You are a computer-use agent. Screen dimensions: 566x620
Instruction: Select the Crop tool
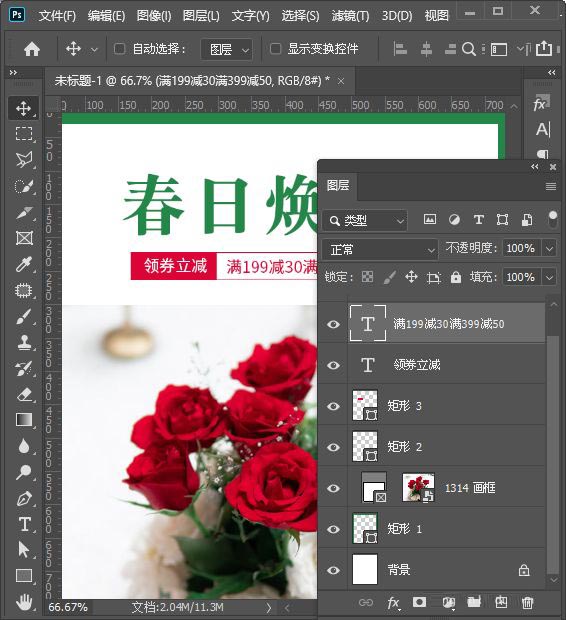point(24,213)
